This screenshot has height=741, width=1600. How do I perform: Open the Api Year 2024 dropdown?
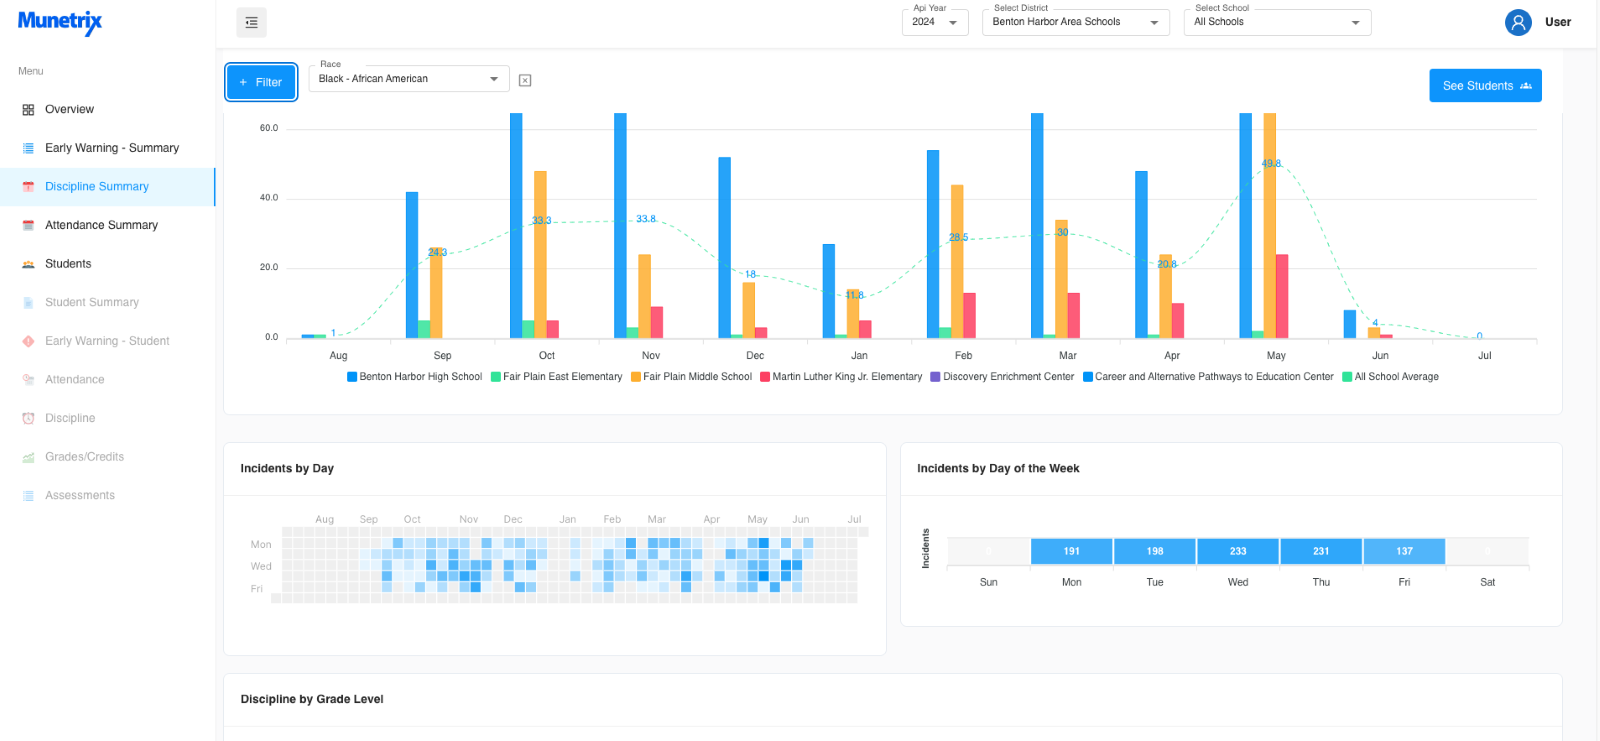tap(935, 22)
